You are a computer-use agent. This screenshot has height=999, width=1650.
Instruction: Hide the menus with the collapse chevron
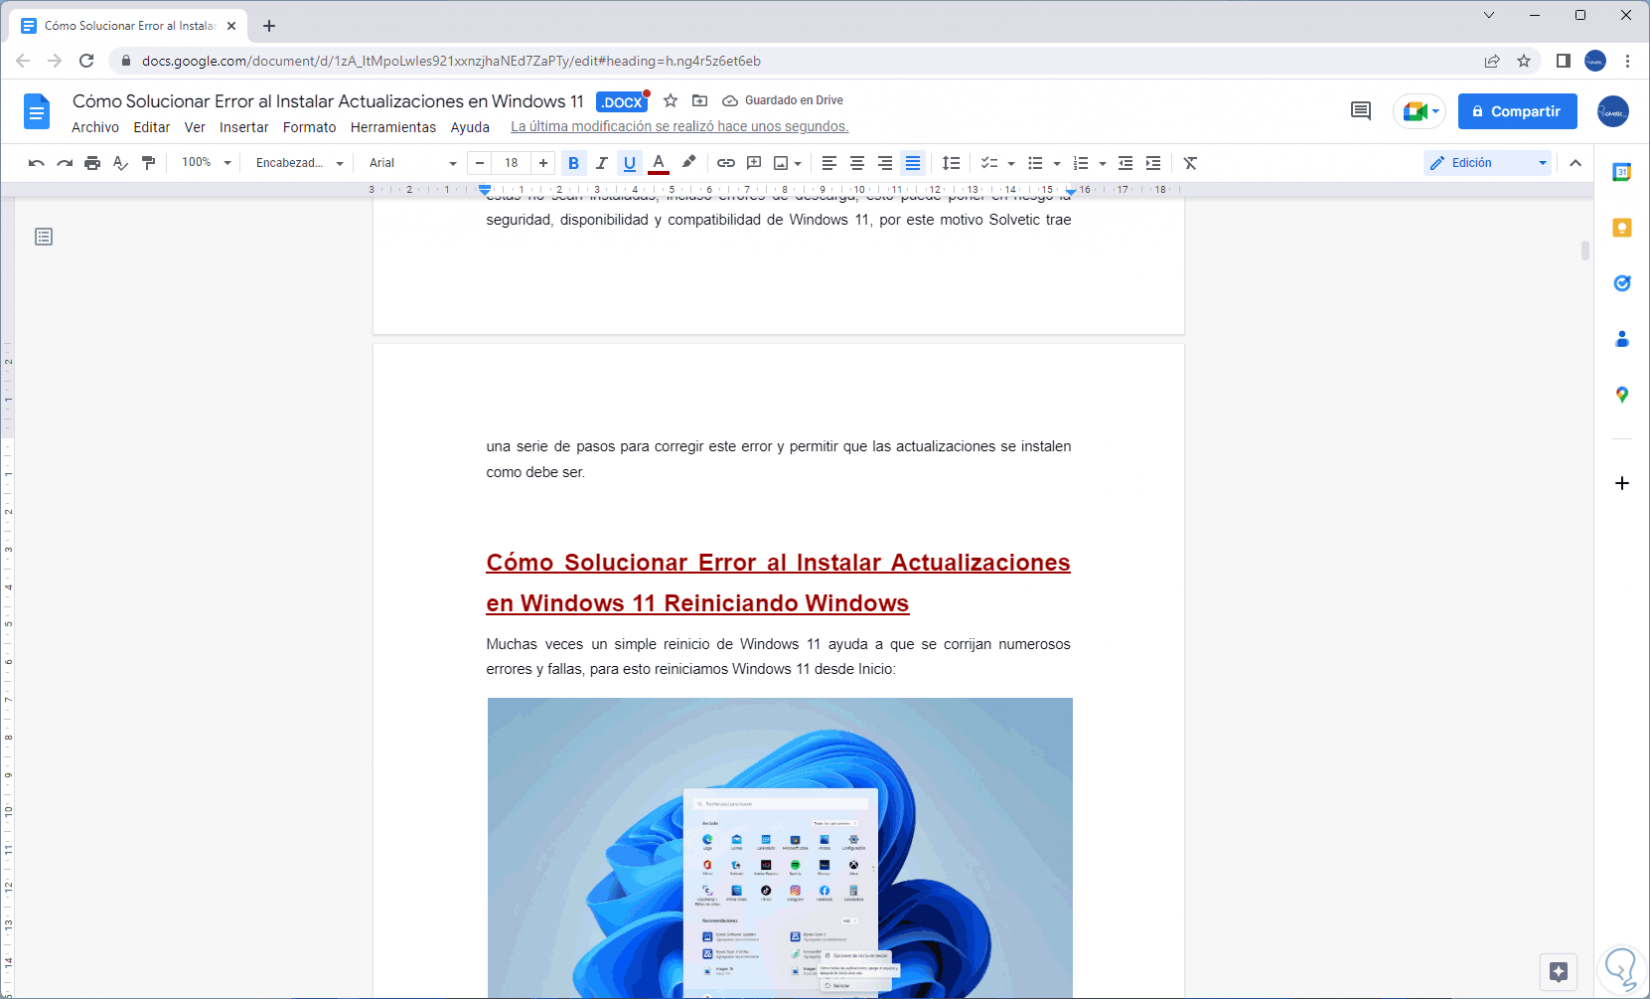click(x=1576, y=163)
